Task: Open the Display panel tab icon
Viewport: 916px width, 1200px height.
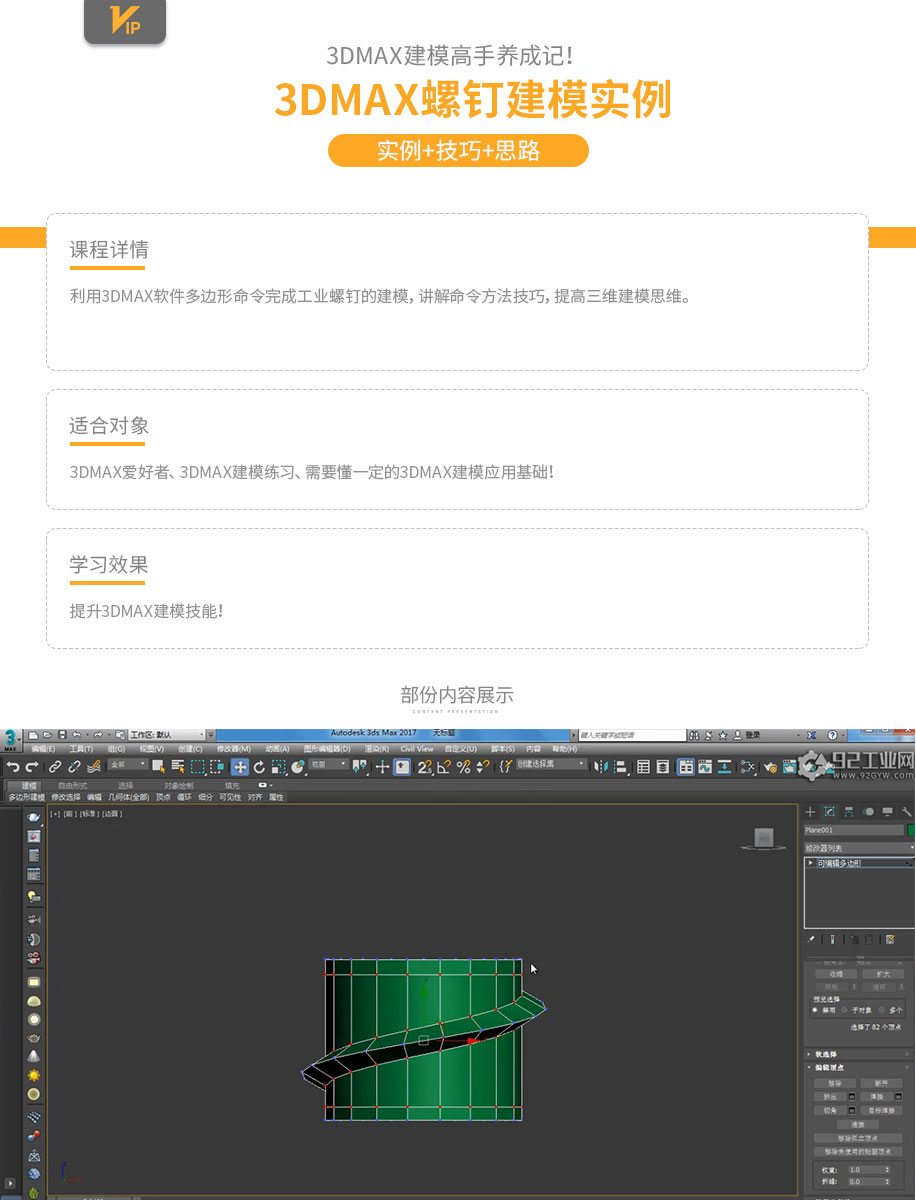Action: pos(887,812)
